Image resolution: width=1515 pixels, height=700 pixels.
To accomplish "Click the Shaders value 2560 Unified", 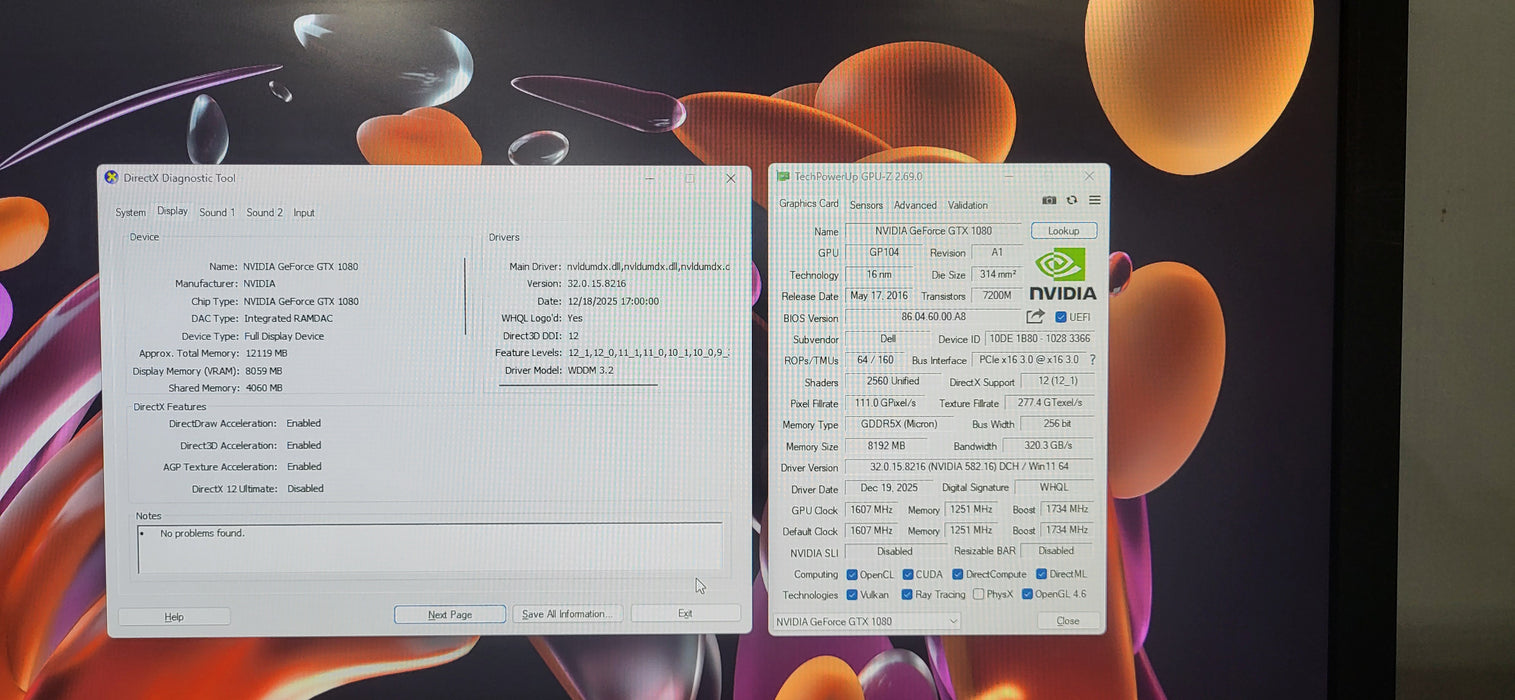I will [x=893, y=381].
